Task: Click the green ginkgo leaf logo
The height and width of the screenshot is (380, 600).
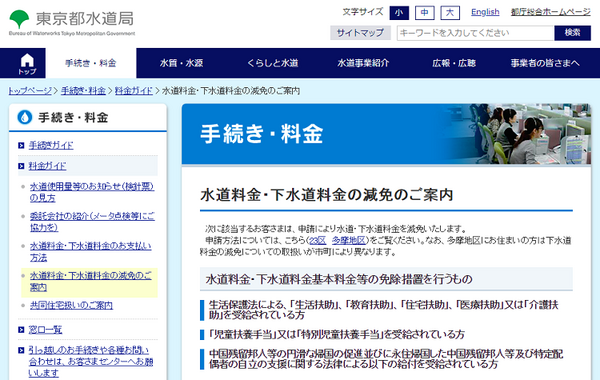Action: (x=19, y=19)
